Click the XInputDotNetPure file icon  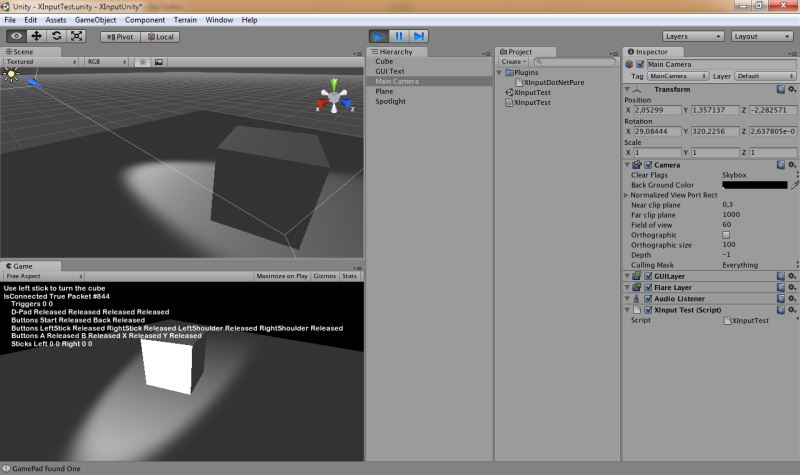(519, 82)
